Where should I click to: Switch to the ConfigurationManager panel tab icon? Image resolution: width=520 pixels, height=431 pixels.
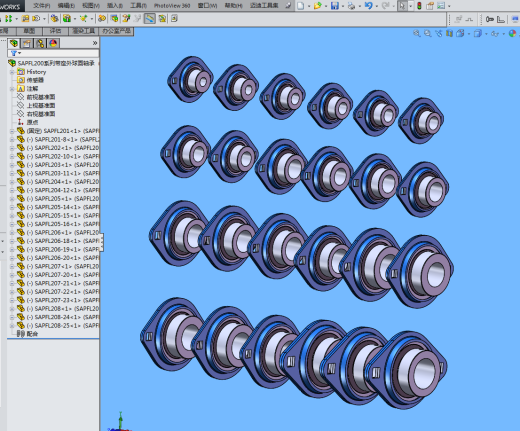click(40, 43)
